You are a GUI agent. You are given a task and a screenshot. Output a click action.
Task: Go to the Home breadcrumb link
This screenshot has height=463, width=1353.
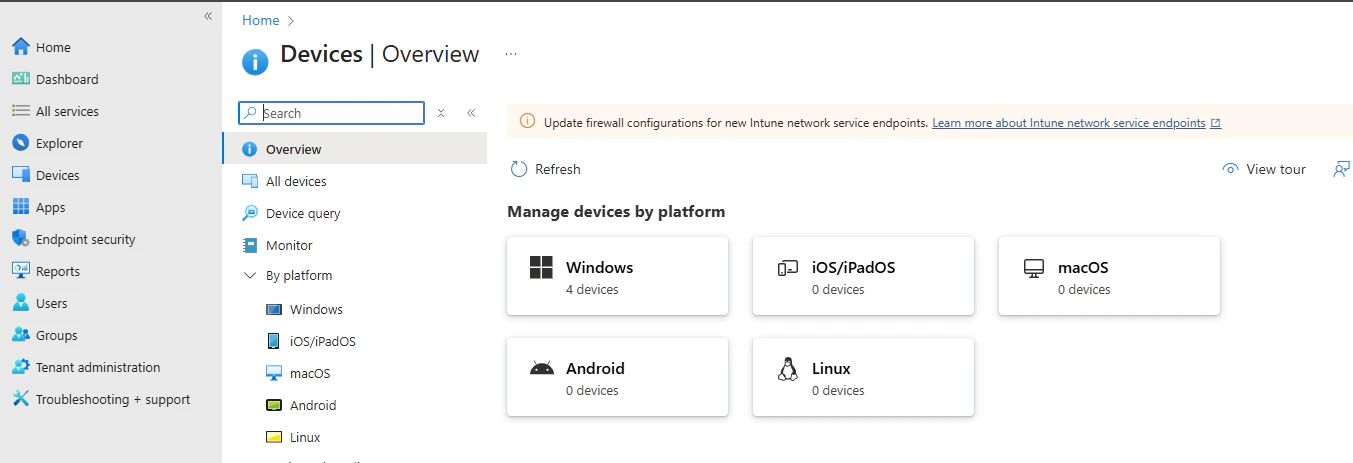(x=260, y=20)
